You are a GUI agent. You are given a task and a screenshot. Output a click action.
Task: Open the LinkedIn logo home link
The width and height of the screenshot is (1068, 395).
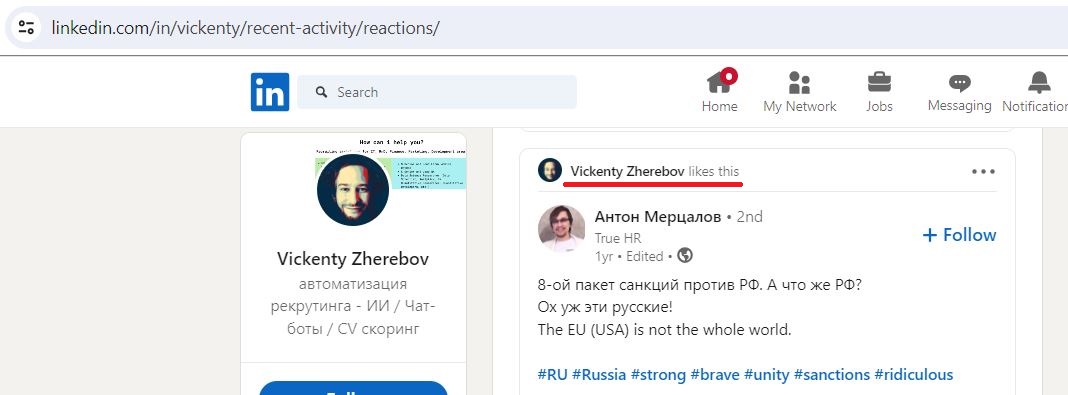point(270,92)
